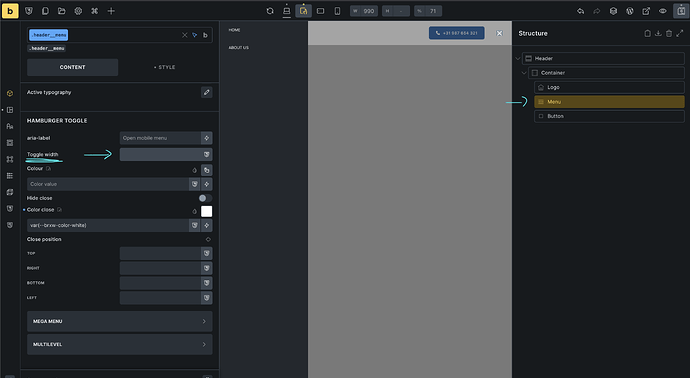Click the blue pointer icon in class field

pyautogui.click(x=195, y=35)
